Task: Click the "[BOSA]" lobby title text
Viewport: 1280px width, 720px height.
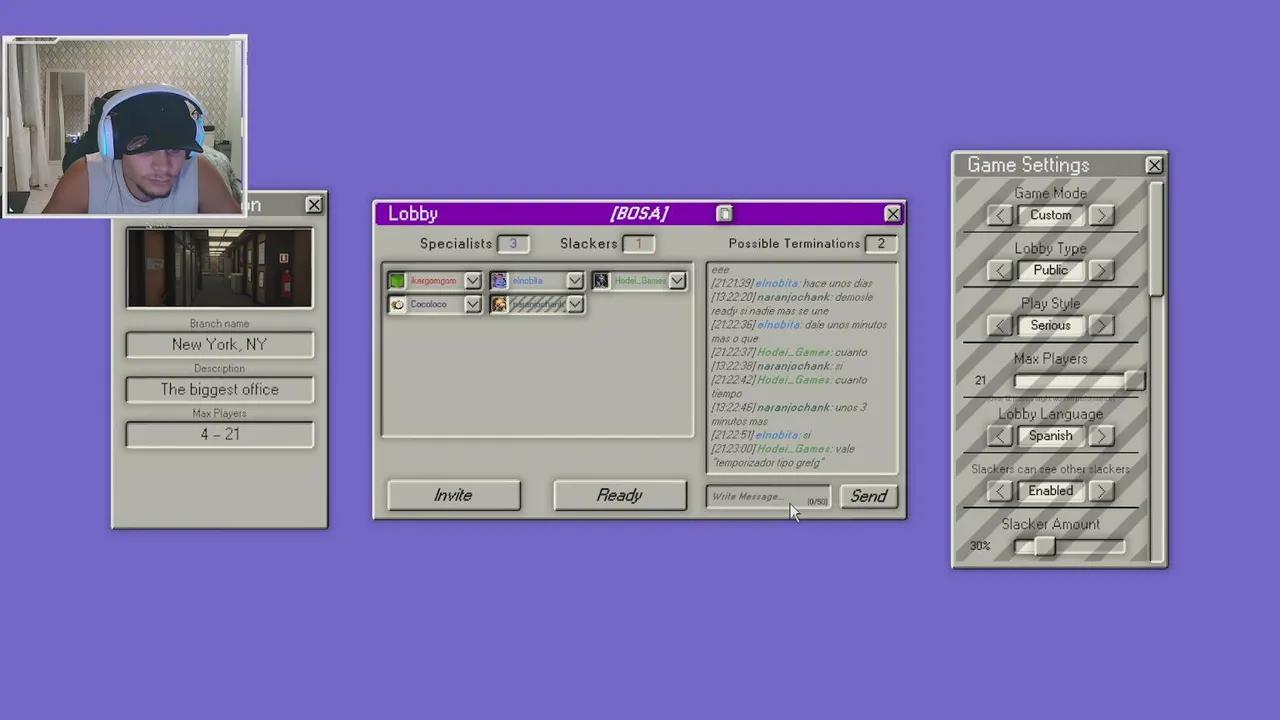Action: point(639,214)
